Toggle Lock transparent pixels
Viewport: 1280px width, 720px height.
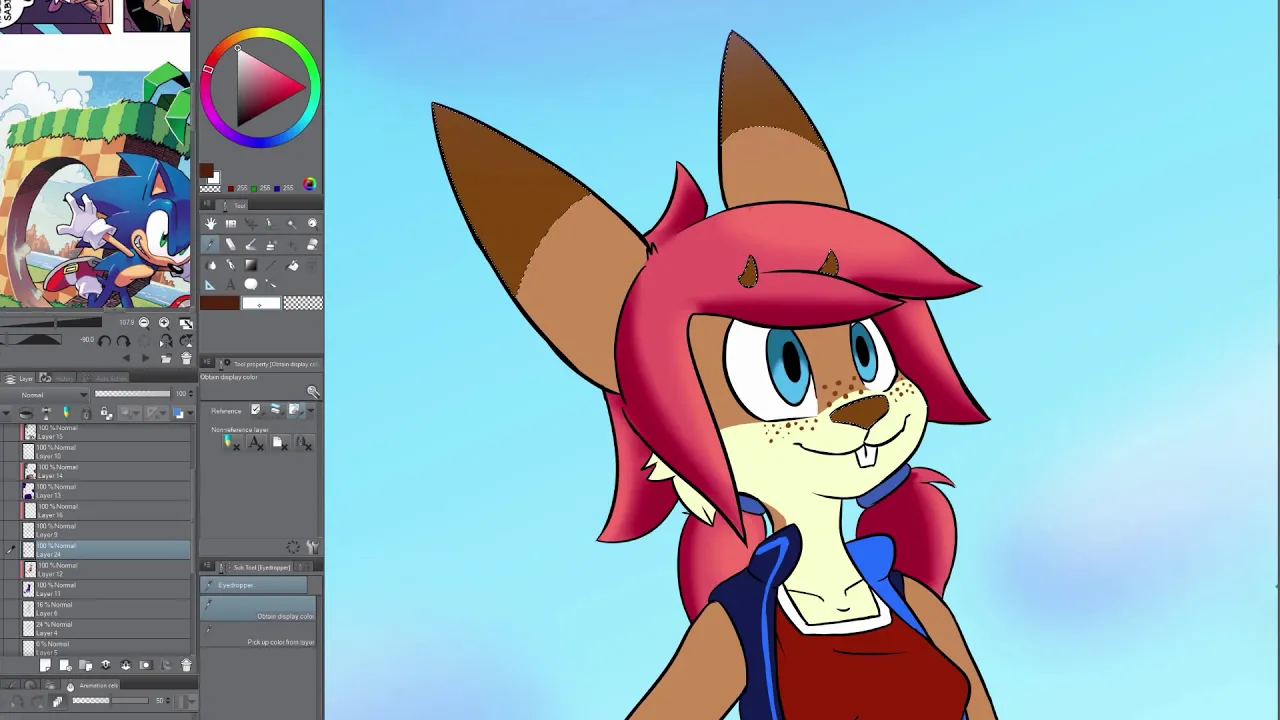click(106, 413)
